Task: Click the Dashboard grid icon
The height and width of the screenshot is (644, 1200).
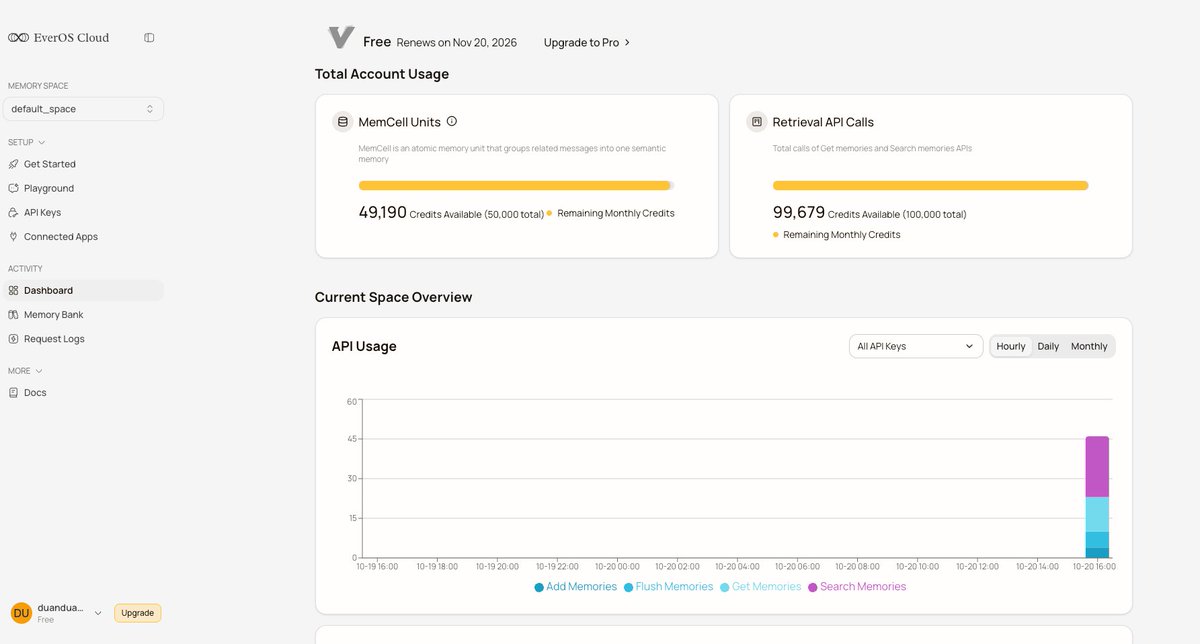Action: (13, 291)
